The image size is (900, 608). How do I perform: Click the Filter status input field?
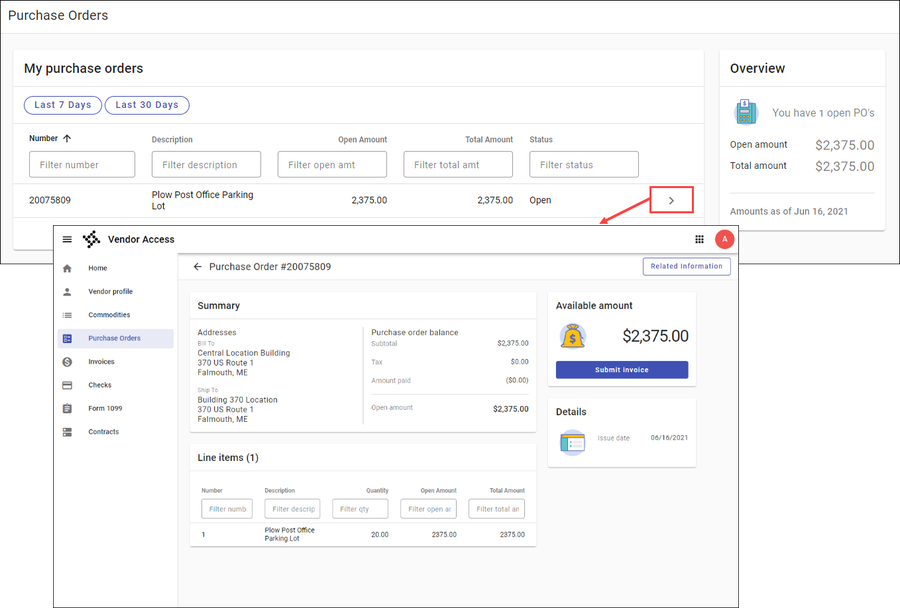click(584, 165)
